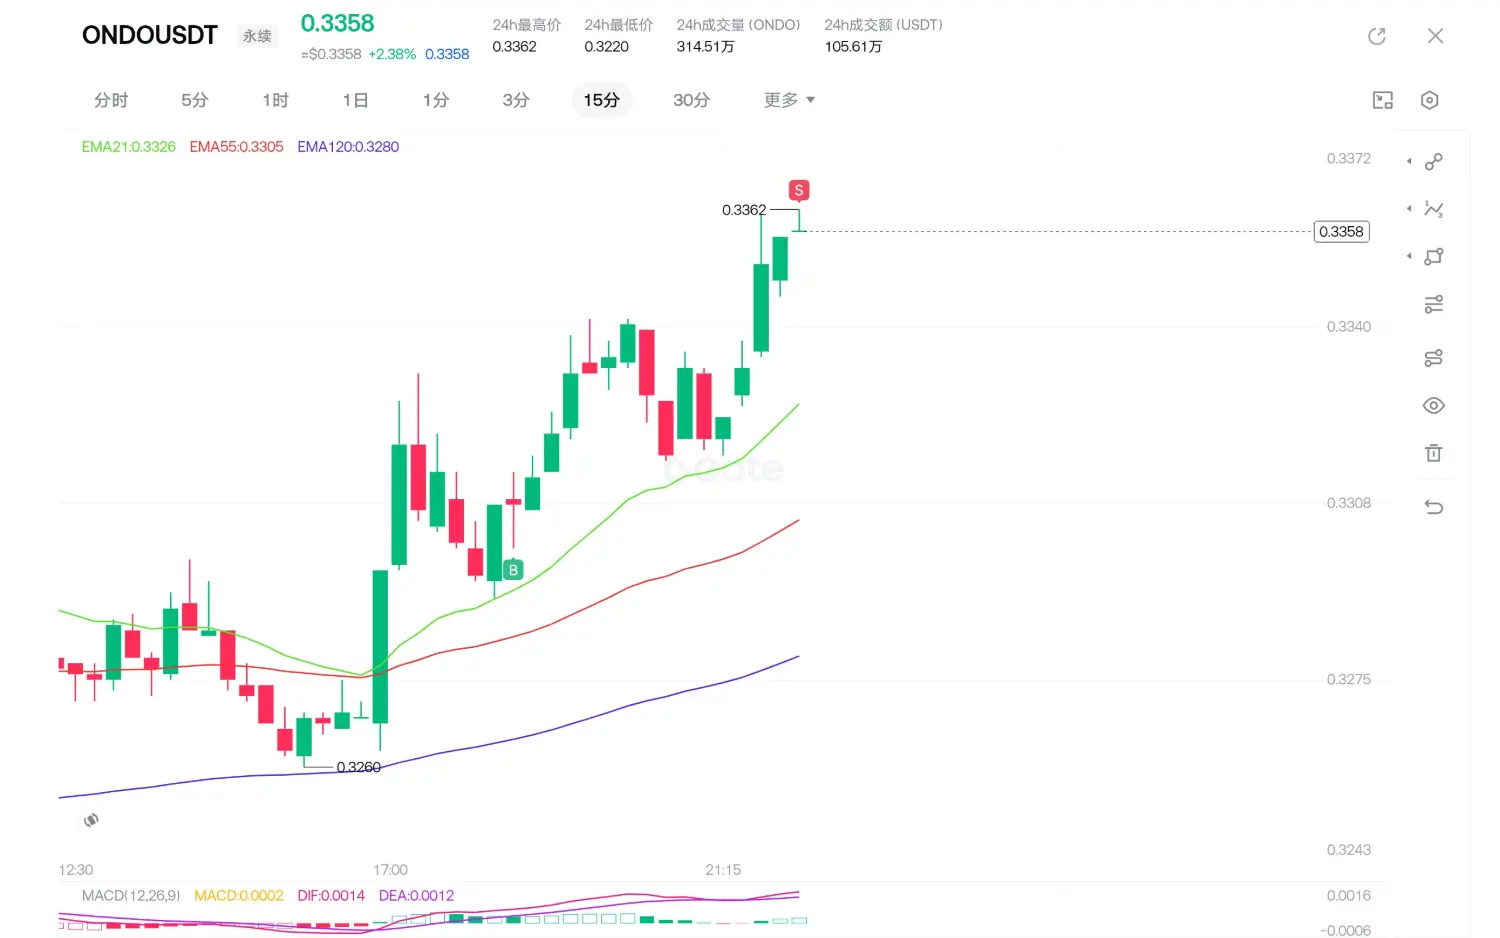Open the 更多 timeframe dropdown
The height and width of the screenshot is (938, 1500).
pos(789,100)
